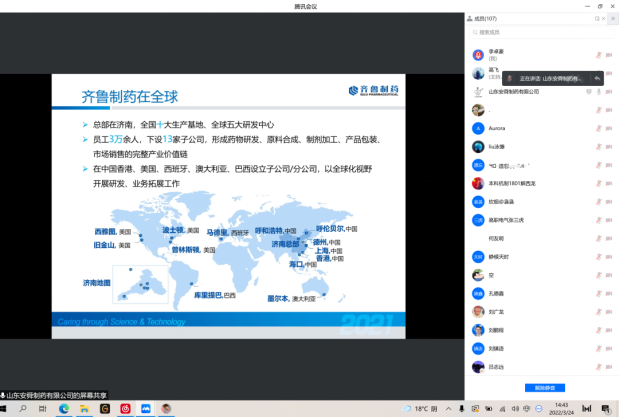
Task: Click the camera-off icon in 山东安舜制药有限公司's row
Action: [609, 92]
